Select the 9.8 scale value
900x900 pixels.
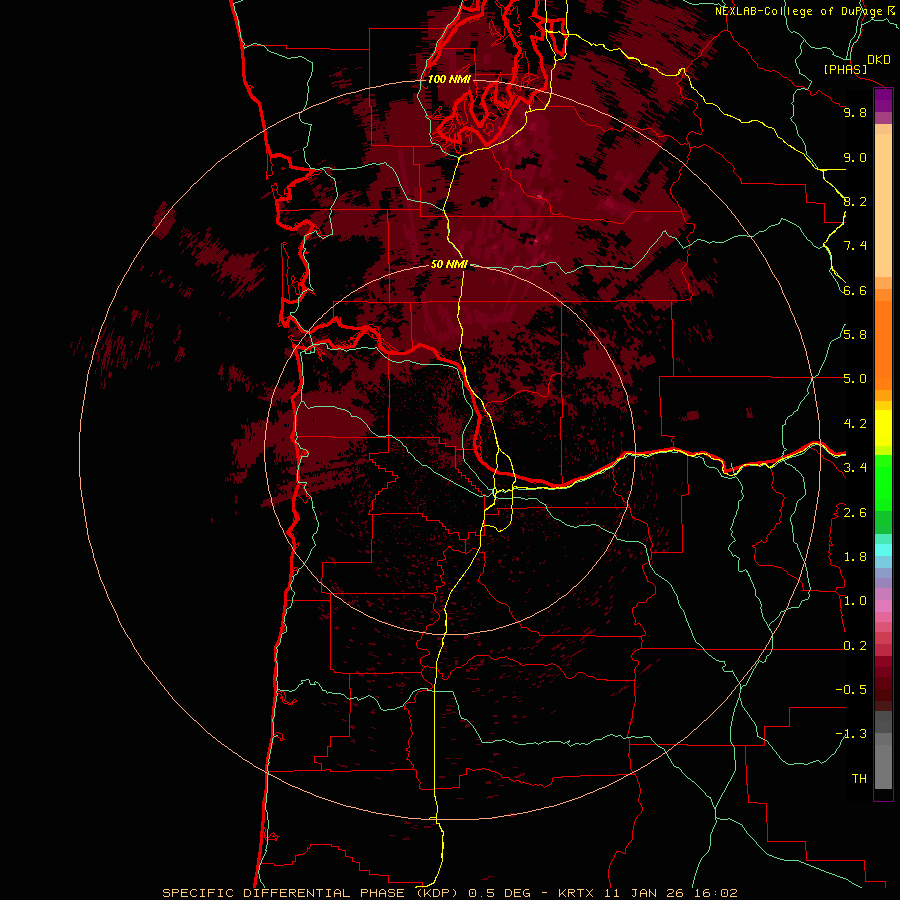pos(855,112)
